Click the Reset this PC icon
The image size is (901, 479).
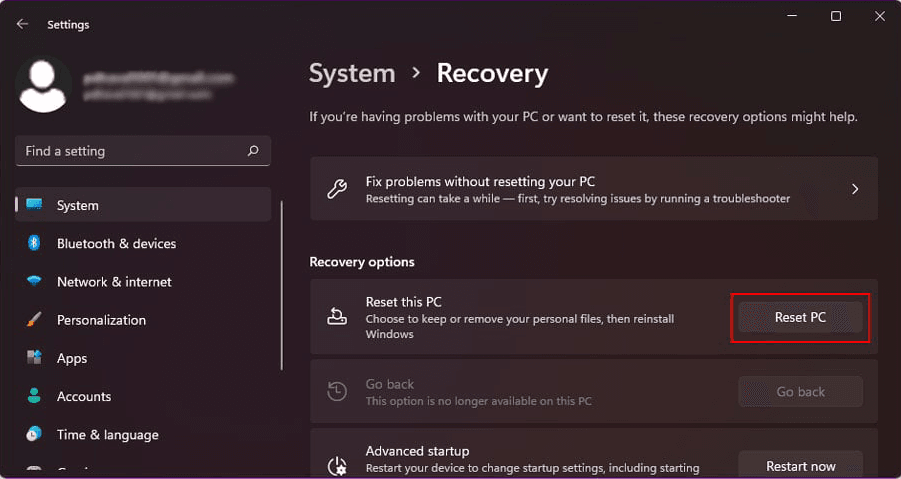point(338,317)
